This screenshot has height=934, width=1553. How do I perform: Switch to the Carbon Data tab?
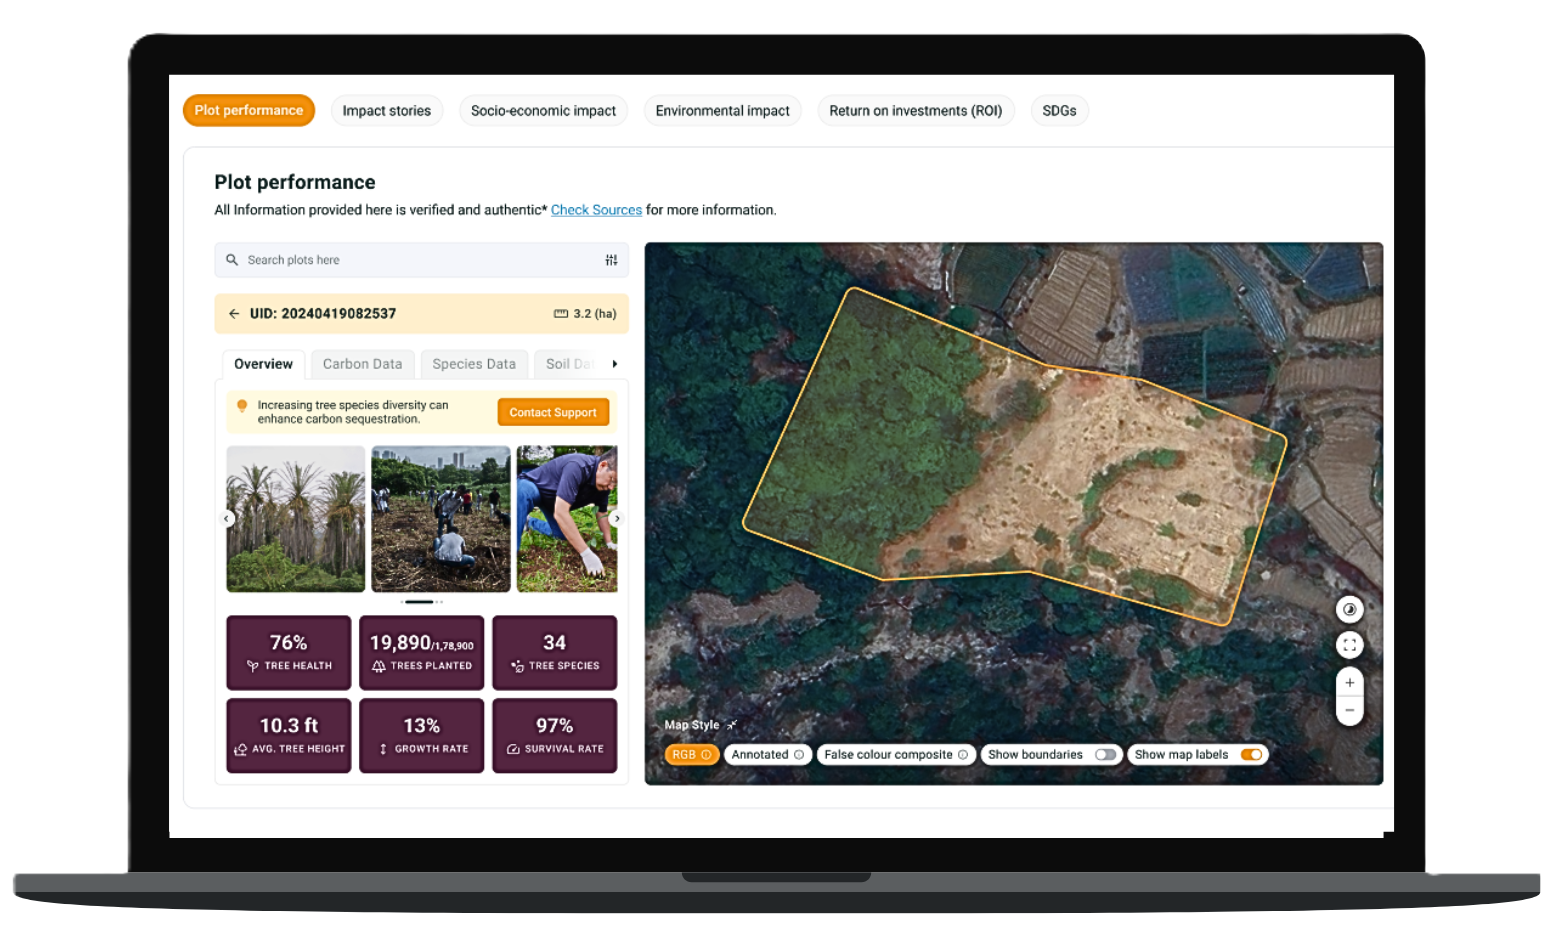tap(362, 364)
